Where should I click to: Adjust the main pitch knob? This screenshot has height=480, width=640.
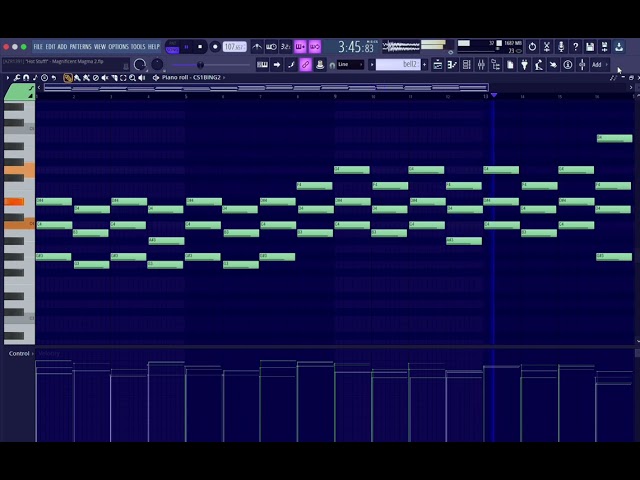[157, 64]
